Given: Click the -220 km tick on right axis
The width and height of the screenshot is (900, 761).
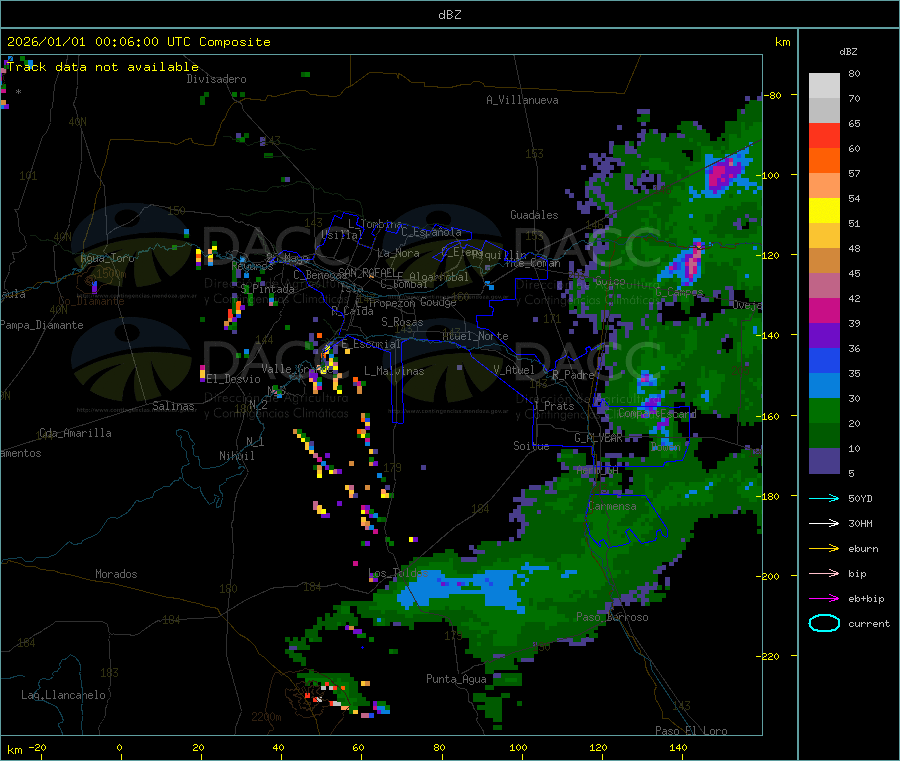Looking at the screenshot, I should click(770, 656).
